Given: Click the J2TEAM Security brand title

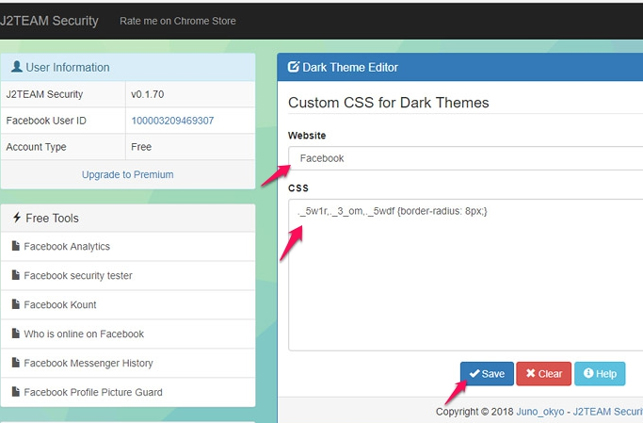Looking at the screenshot, I should pos(49,20).
